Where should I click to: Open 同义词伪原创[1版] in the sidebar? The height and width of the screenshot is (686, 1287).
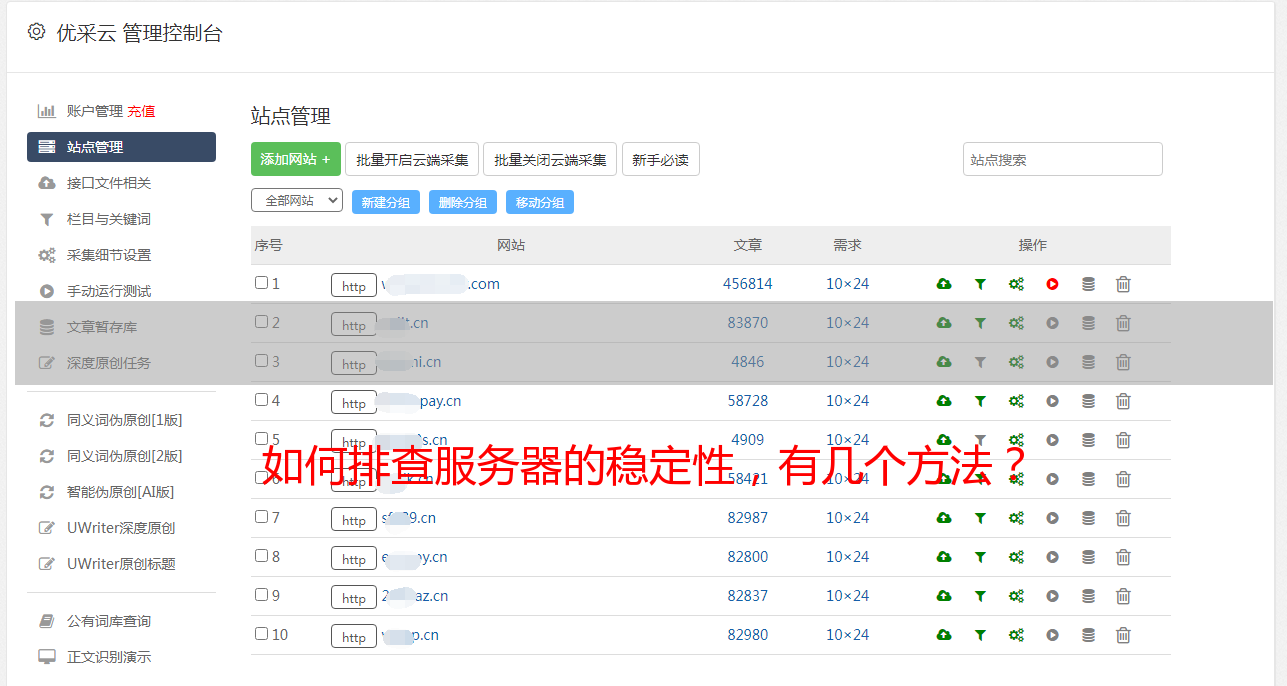[124, 420]
